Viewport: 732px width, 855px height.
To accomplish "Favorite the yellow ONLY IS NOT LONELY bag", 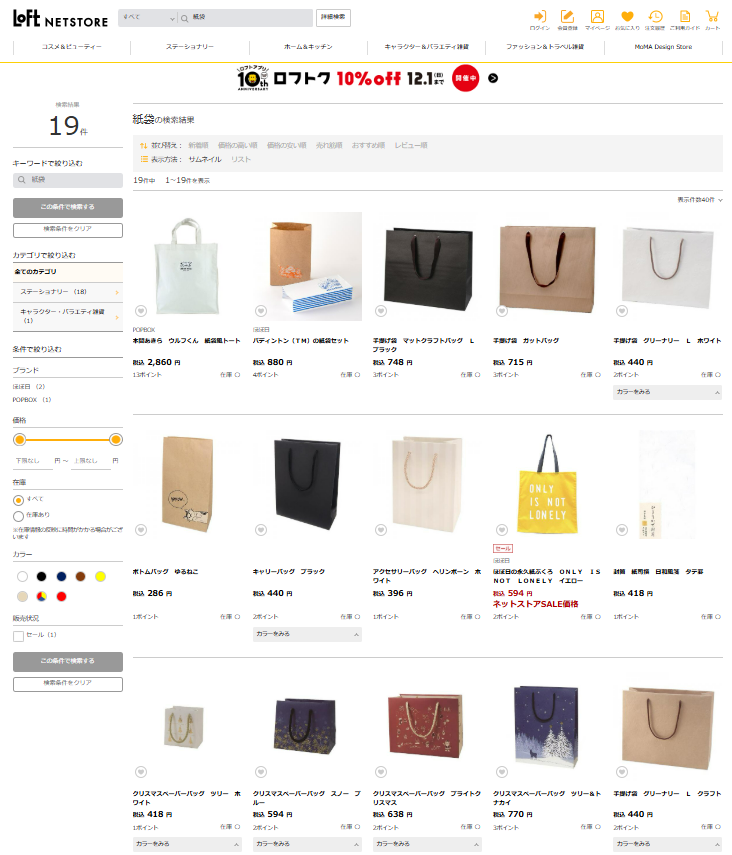I will click(x=502, y=529).
